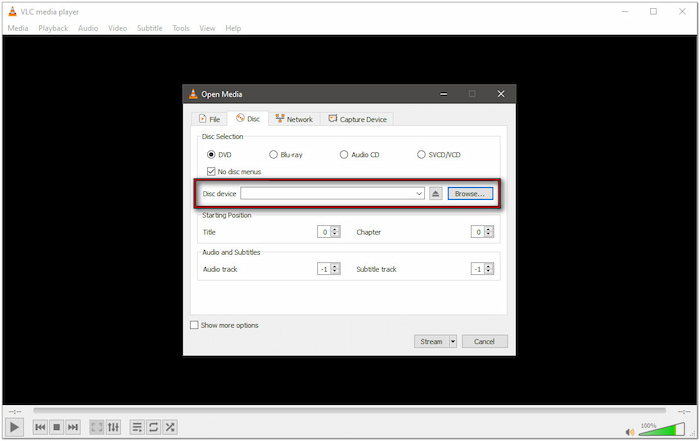
Task: Click the Open Media dialog cone icon
Action: [x=193, y=94]
